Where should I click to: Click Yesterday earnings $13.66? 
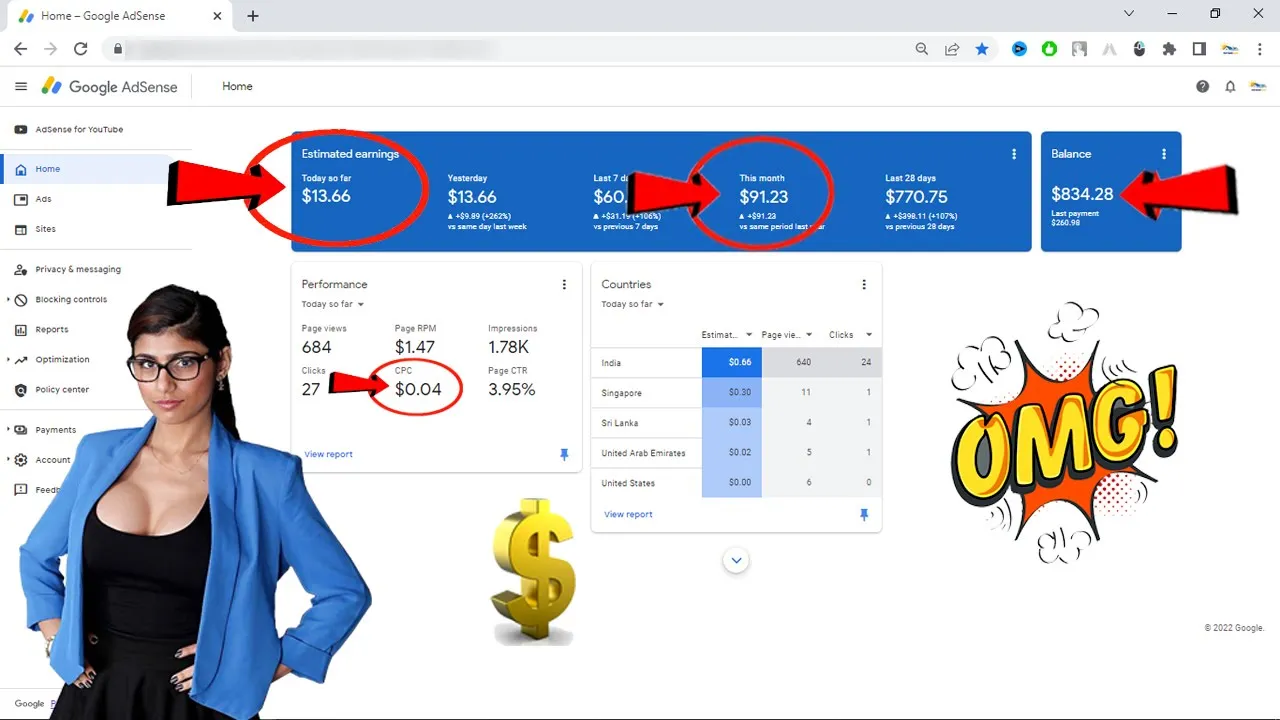[x=472, y=197]
